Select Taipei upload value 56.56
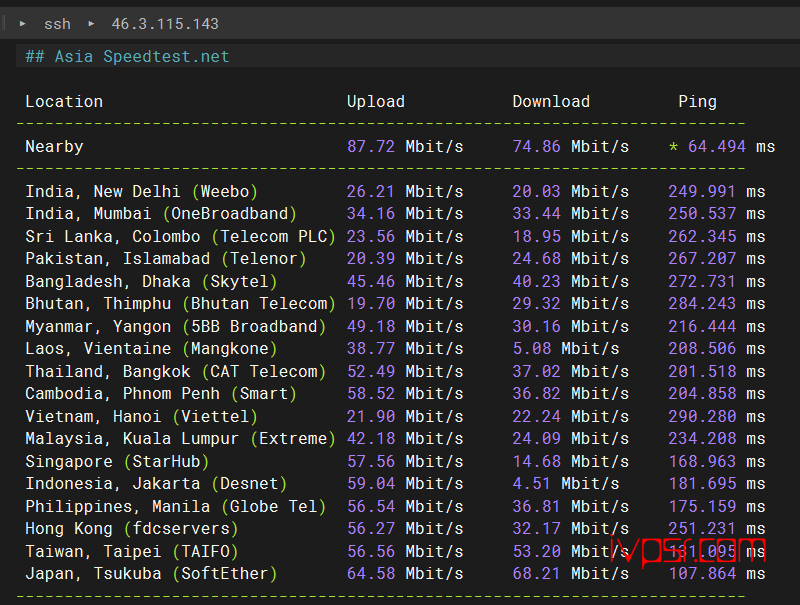800x605 pixels. (x=370, y=551)
